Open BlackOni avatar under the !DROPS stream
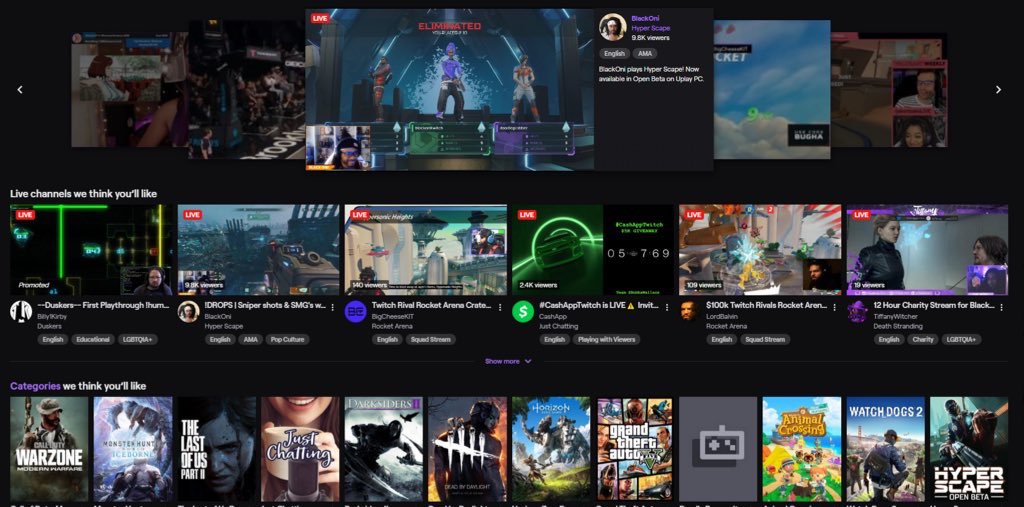This screenshot has width=1024, height=507. 189,311
